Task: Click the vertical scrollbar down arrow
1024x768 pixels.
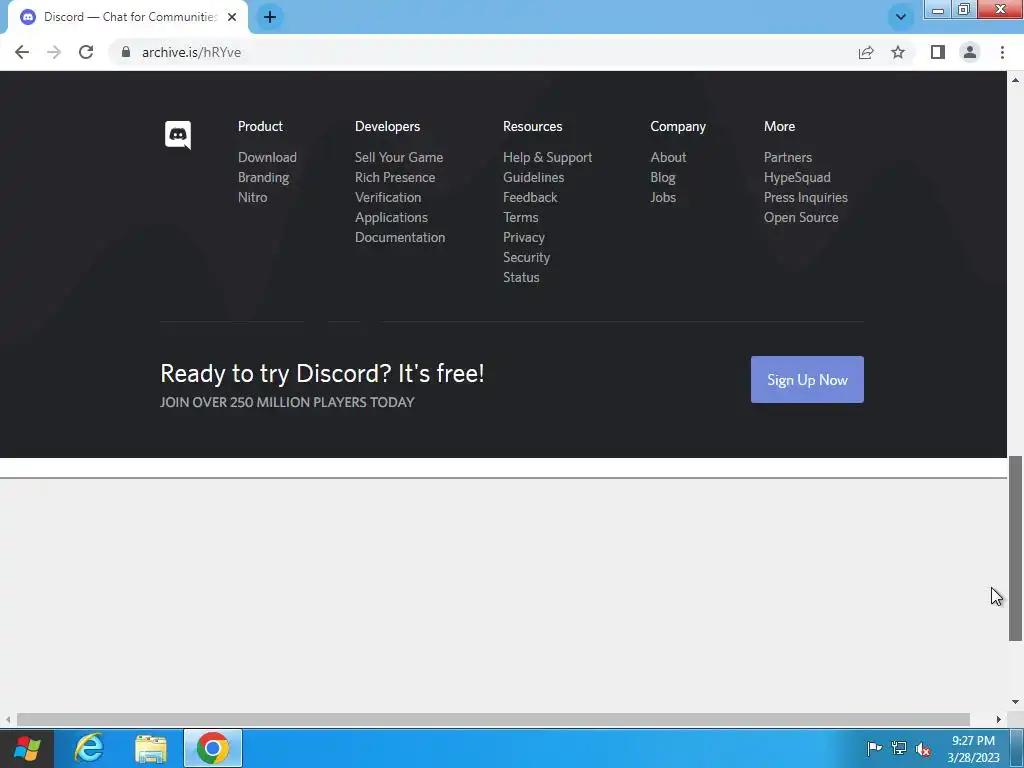Action: (1015, 702)
